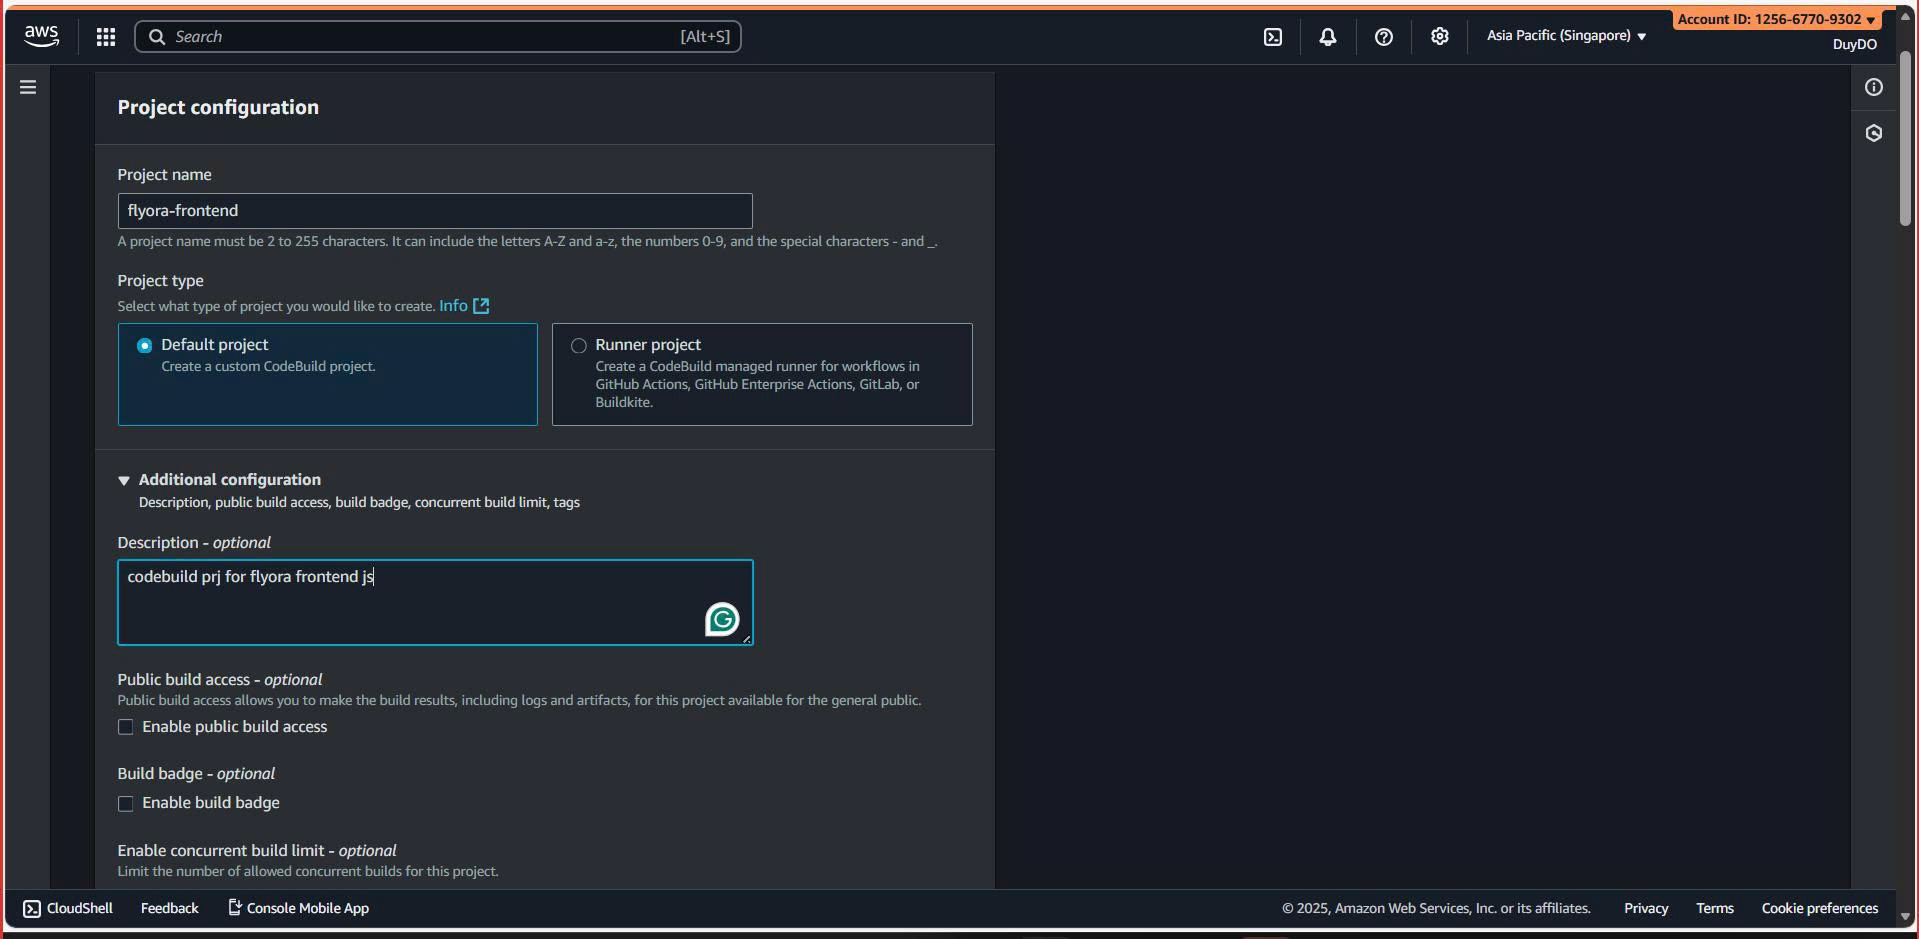Open the Help menu via the question mark icon
The width and height of the screenshot is (1919, 939).
1383,36
